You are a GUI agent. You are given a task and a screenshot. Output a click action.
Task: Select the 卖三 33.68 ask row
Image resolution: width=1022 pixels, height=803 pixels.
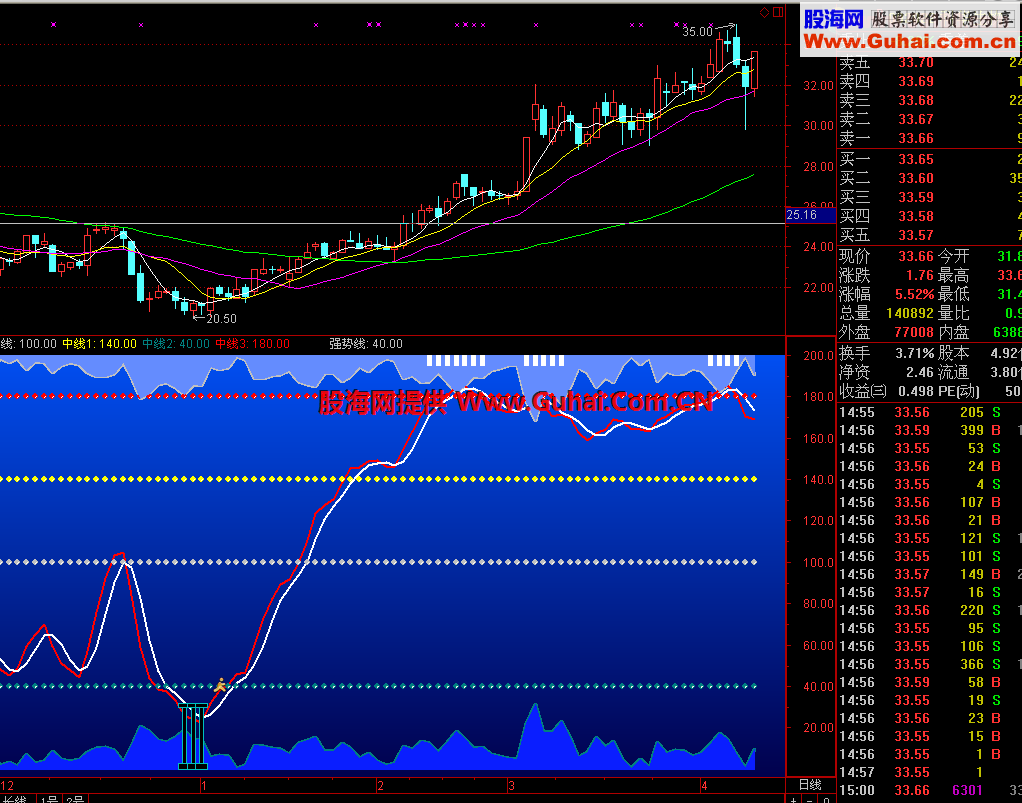point(929,100)
